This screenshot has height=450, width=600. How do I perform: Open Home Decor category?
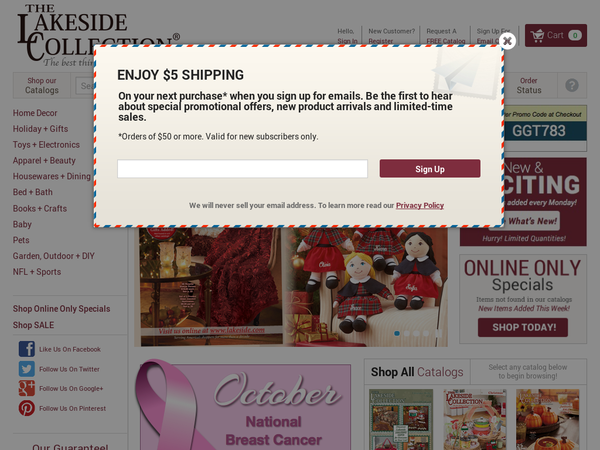point(35,113)
